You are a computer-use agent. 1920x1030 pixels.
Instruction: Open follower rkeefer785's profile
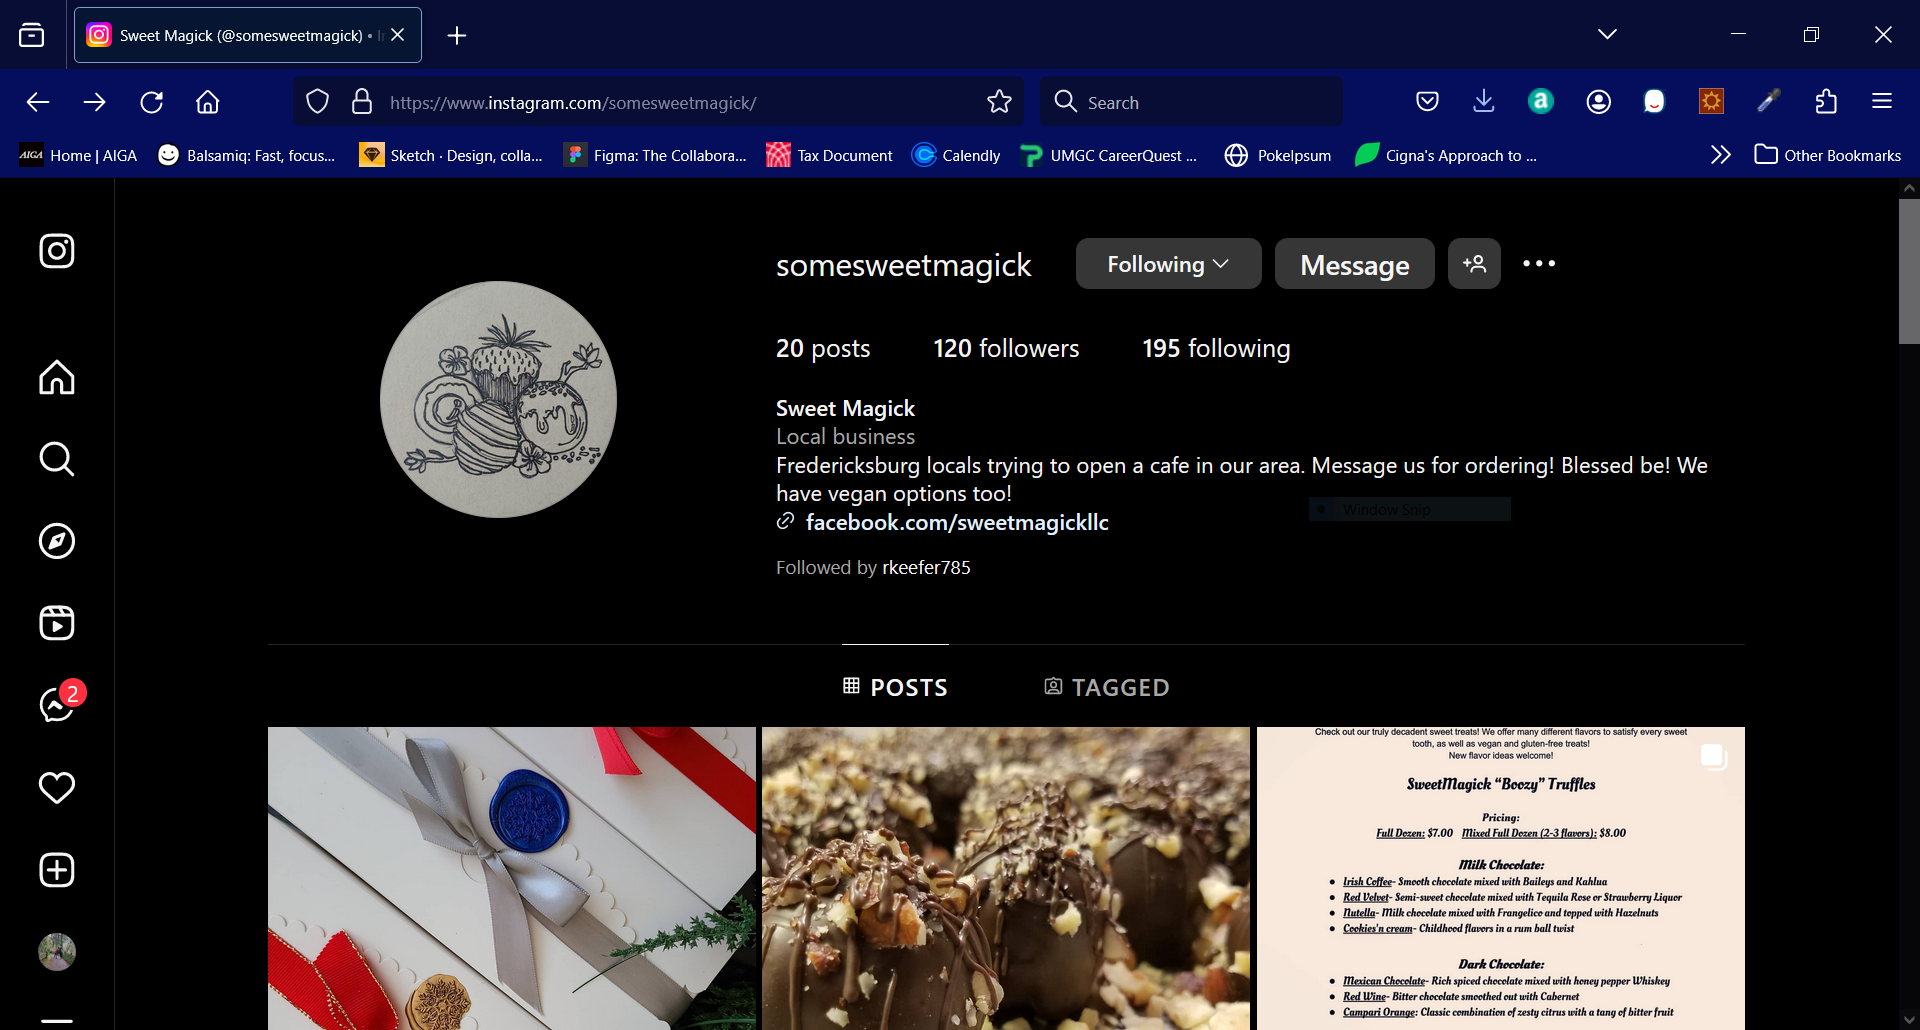coord(926,567)
